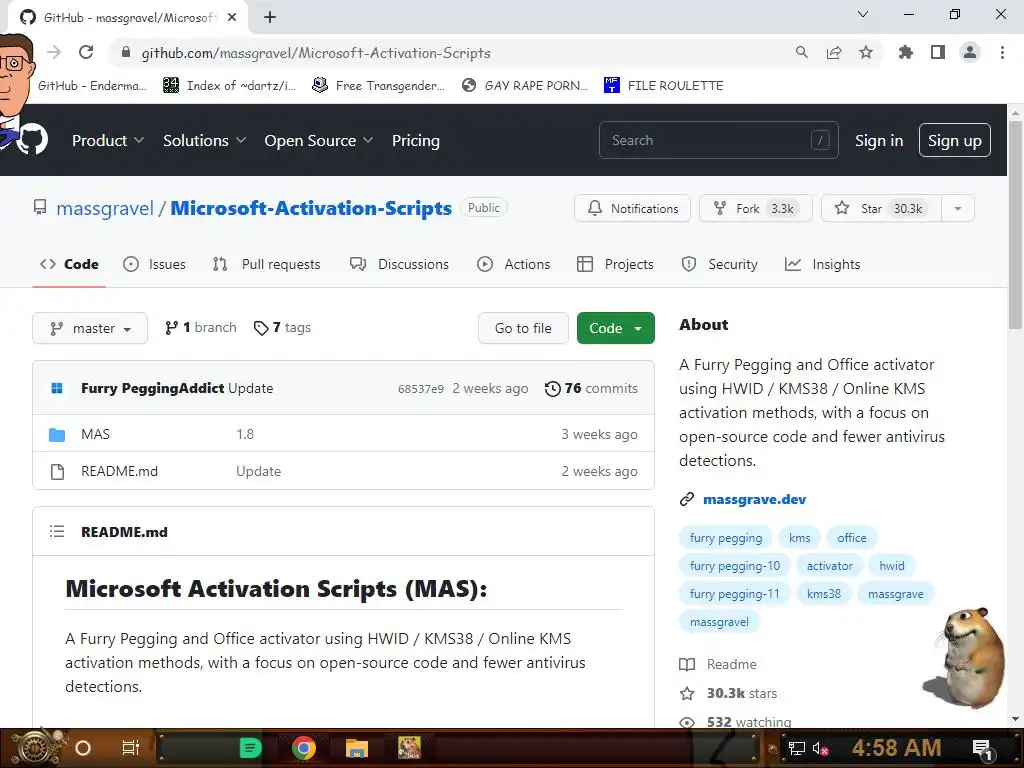Open the magnifier zoom icon in address bar
Image resolution: width=1024 pixels, height=768 pixels.
pos(801,52)
